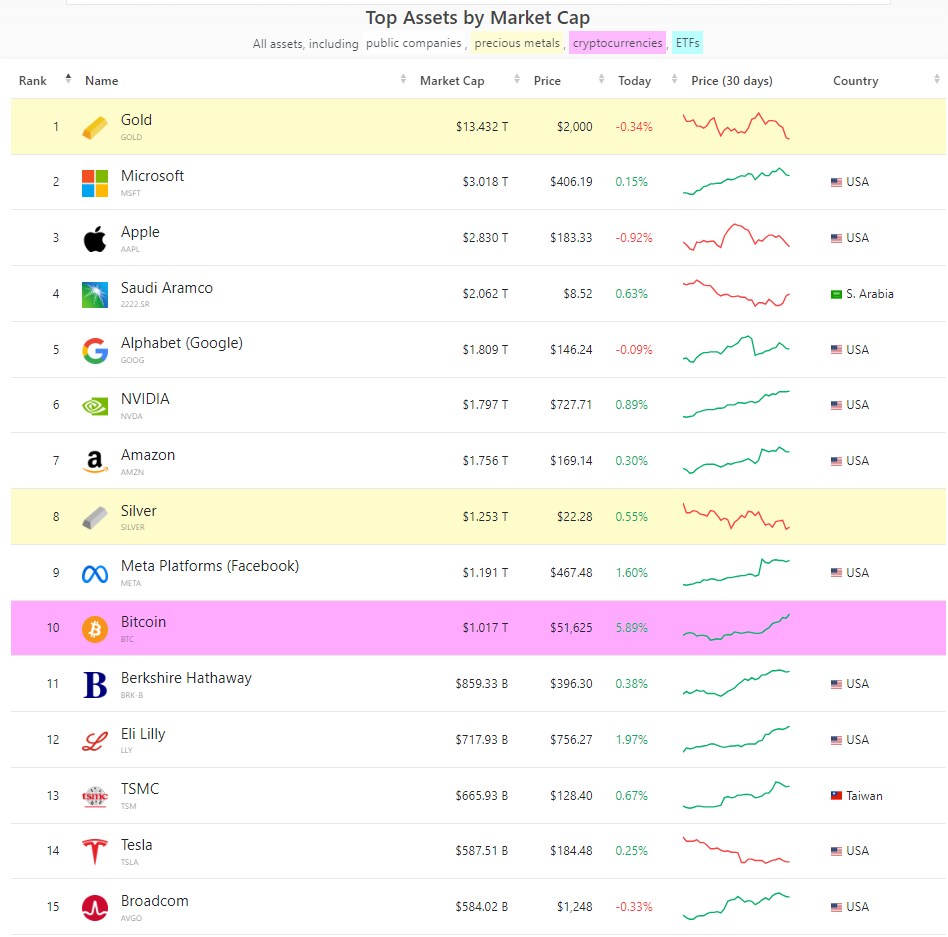Click the Microsoft logo icon
The image size is (948, 937).
click(x=95, y=183)
